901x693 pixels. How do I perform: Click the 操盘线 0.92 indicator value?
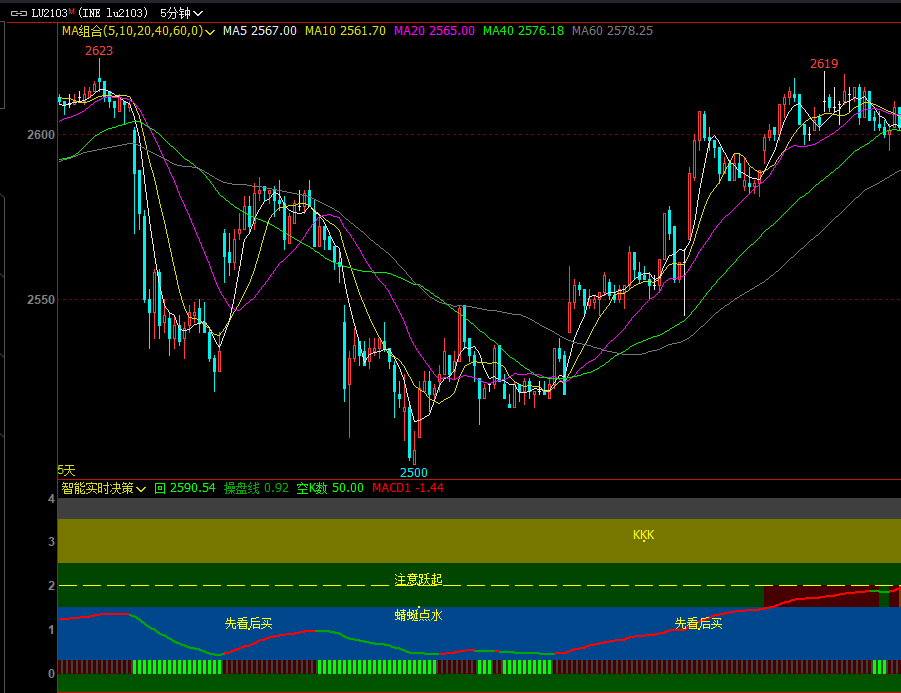256,488
